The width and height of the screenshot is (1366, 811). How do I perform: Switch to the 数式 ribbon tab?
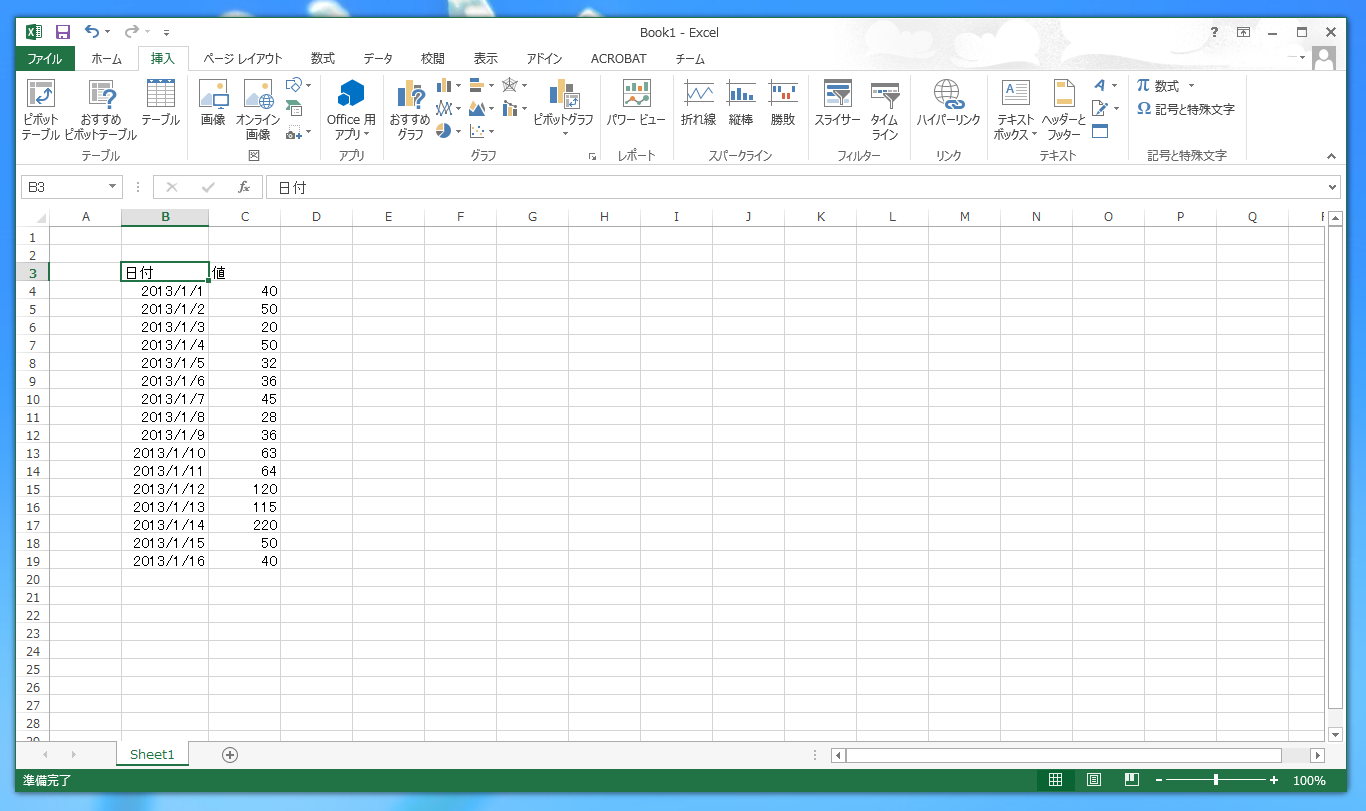[322, 59]
